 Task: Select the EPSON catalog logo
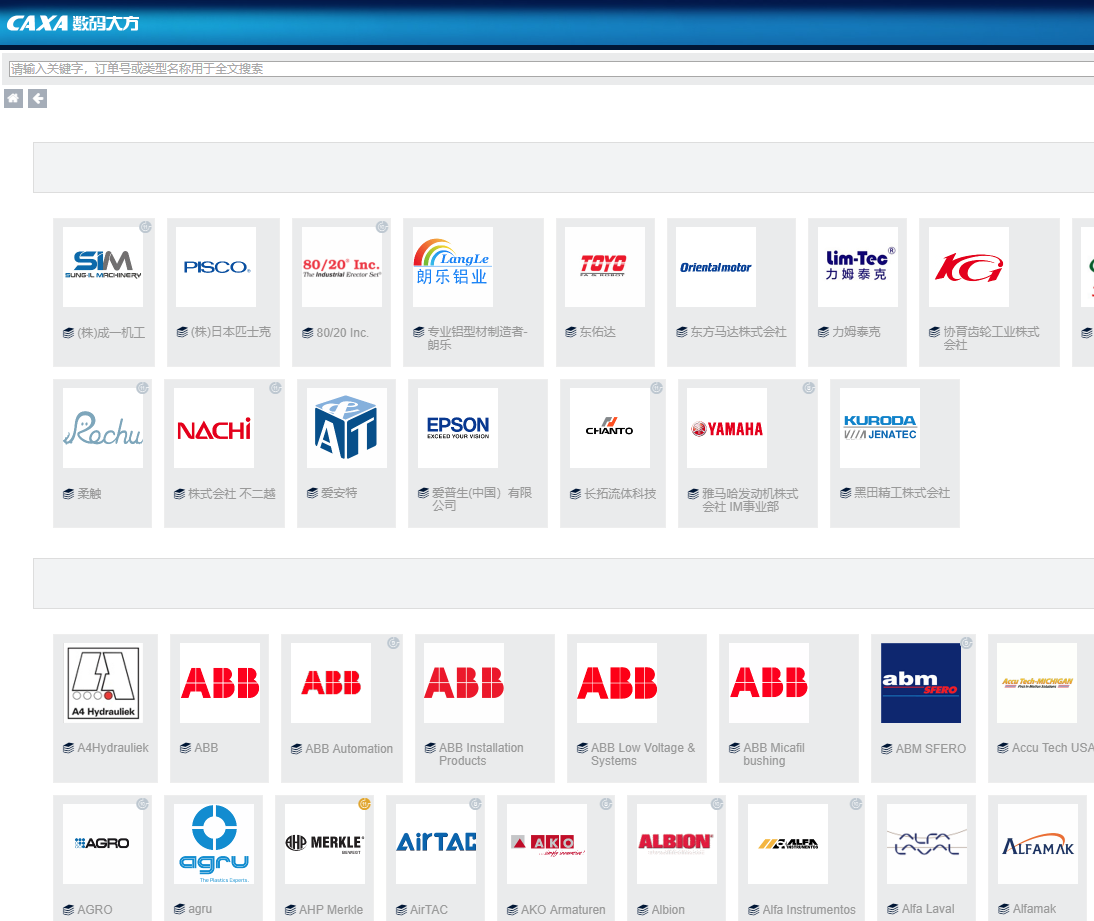(458, 428)
